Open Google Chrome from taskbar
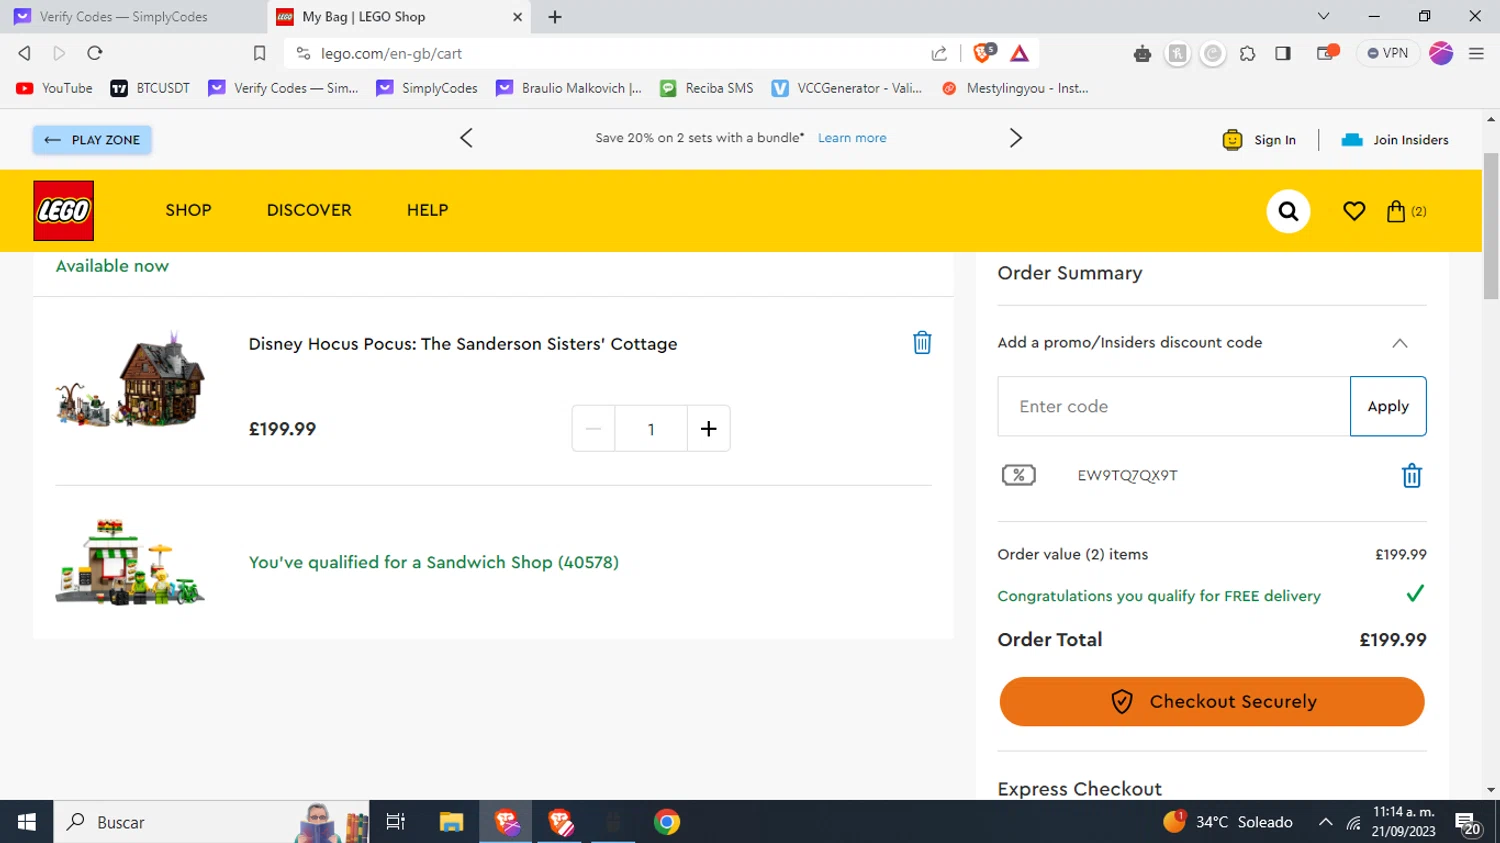Image resolution: width=1500 pixels, height=843 pixels. [667, 822]
